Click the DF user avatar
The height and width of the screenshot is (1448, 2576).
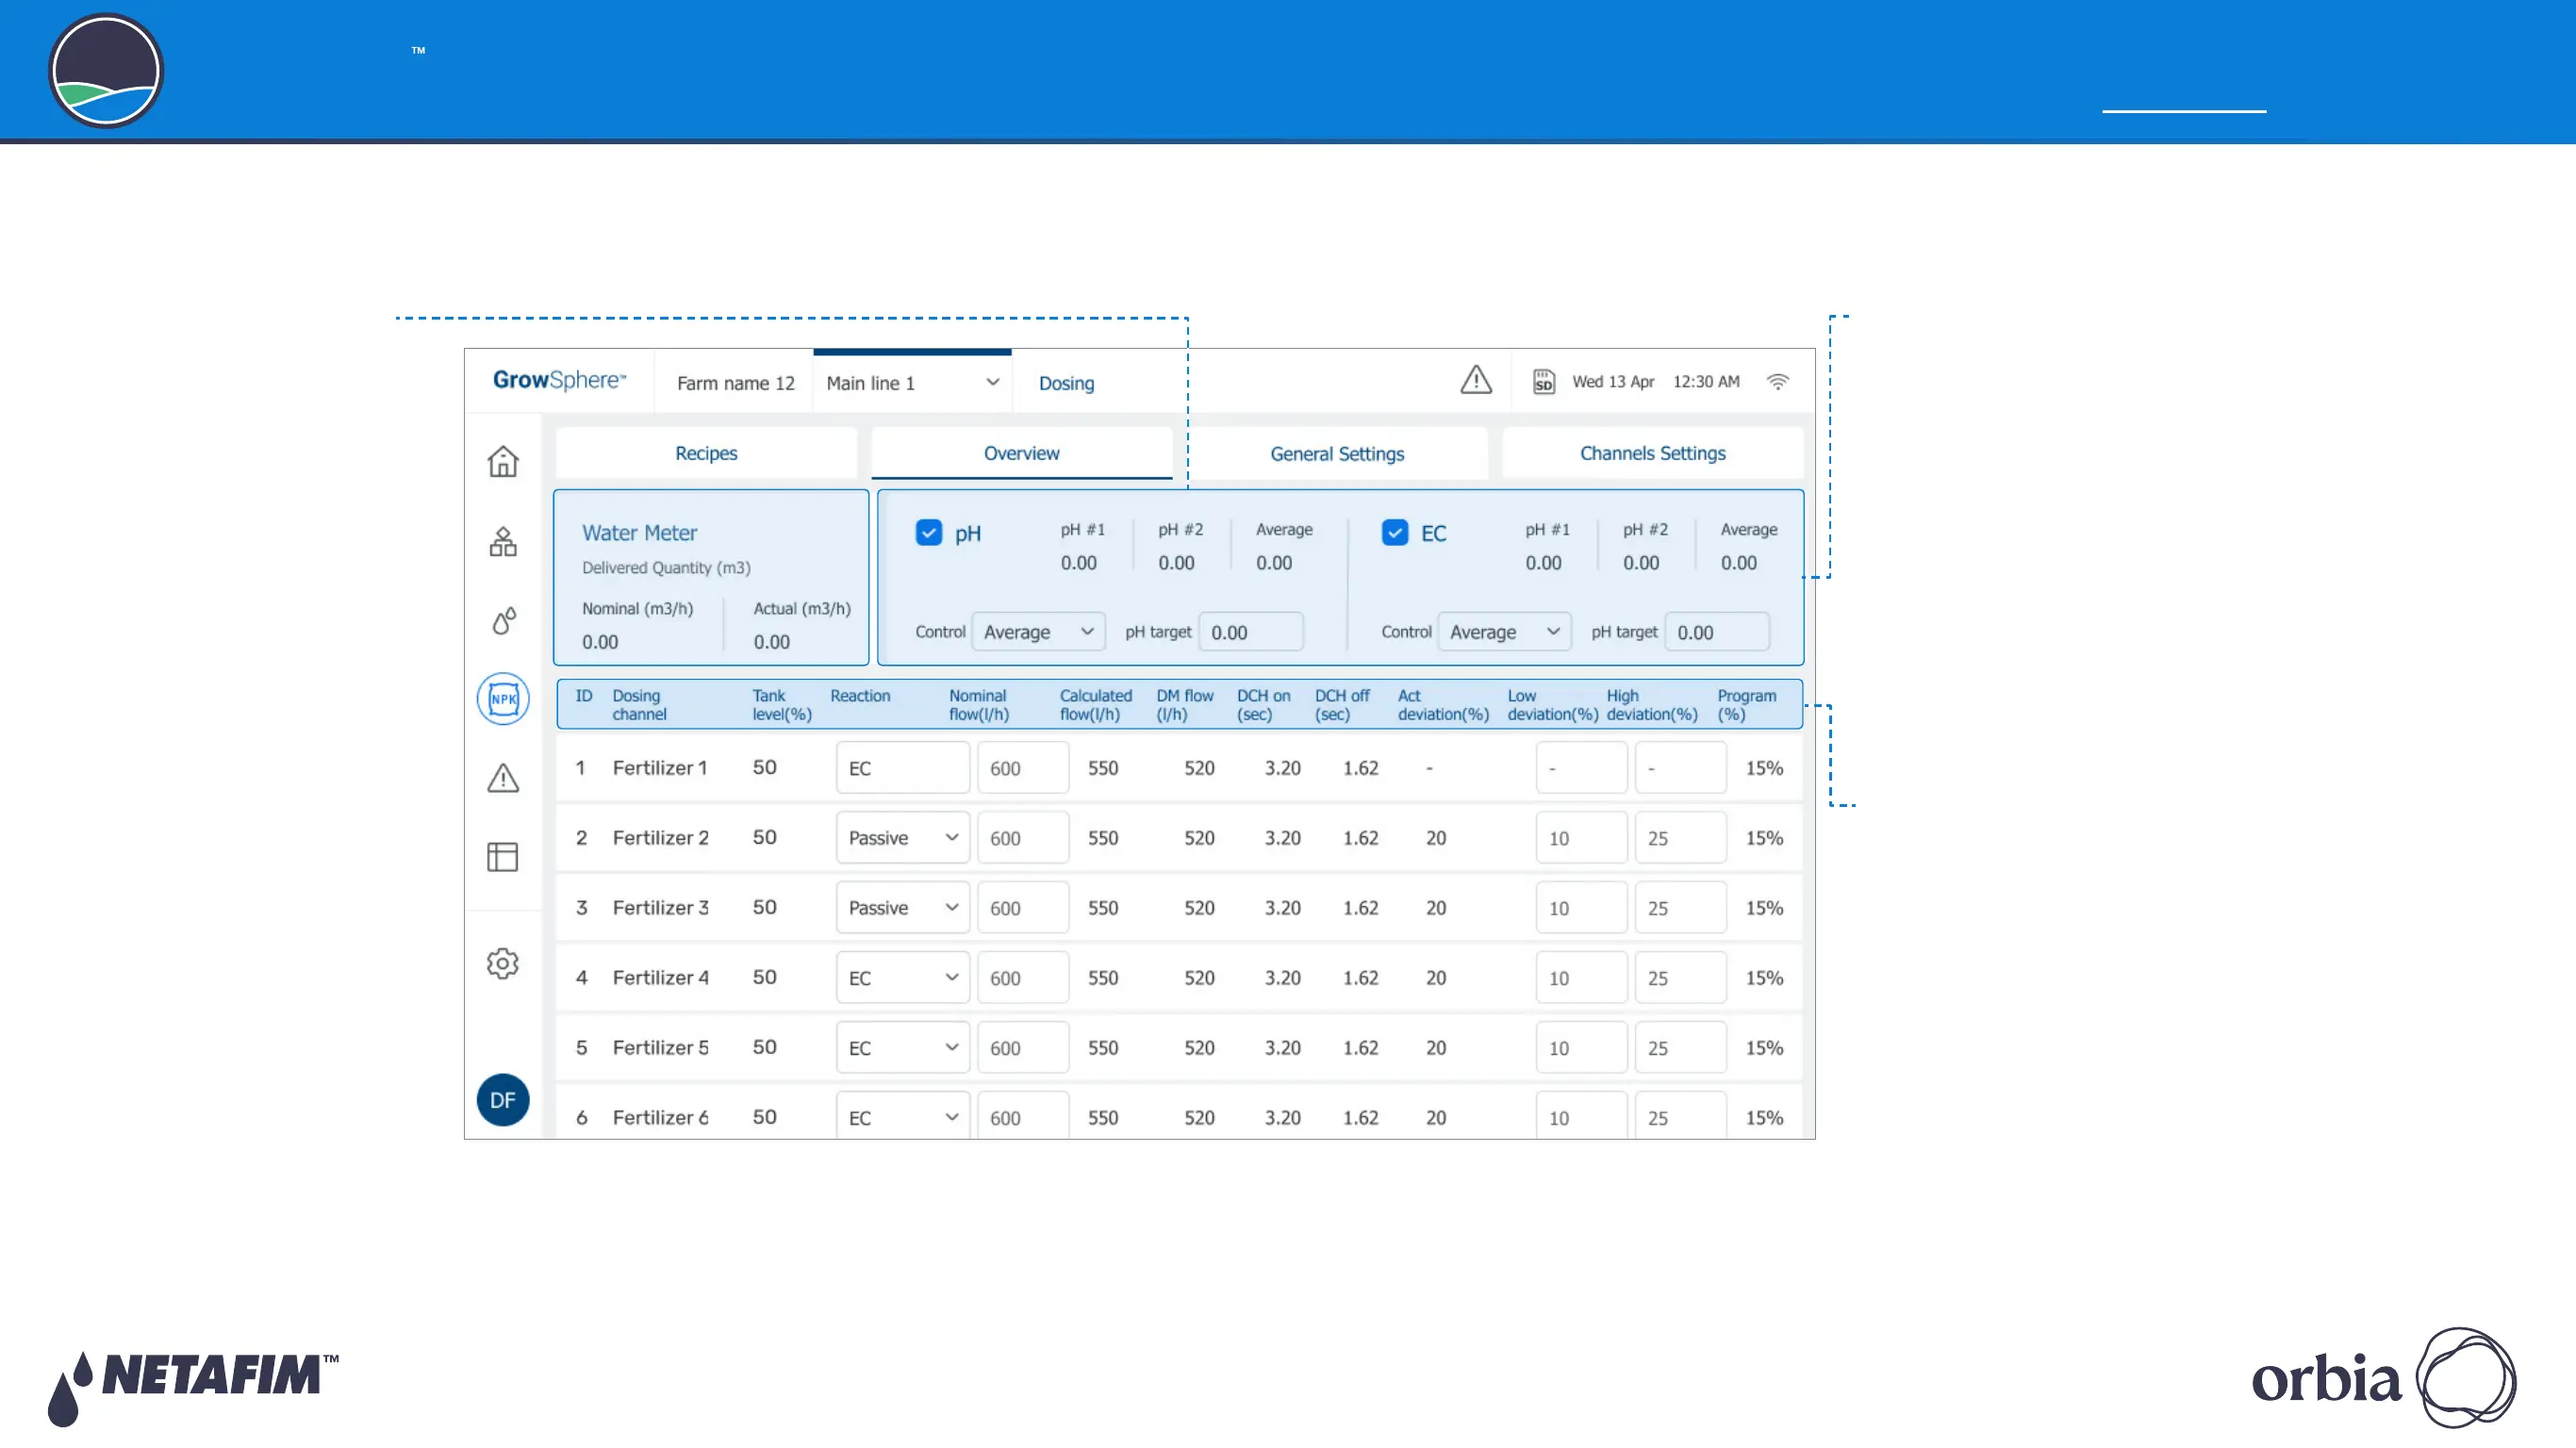(503, 1100)
